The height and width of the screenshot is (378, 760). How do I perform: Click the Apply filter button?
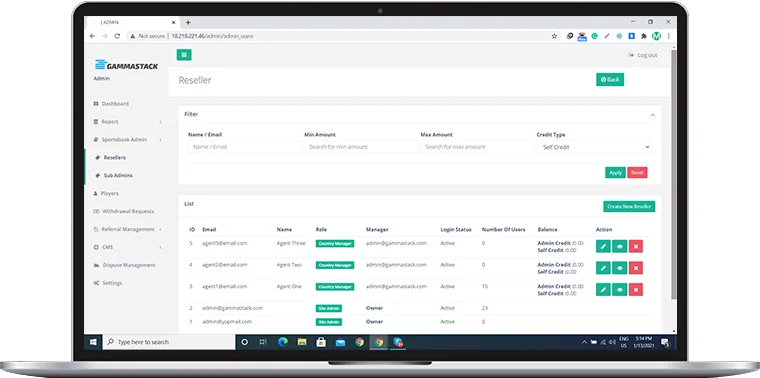(x=615, y=173)
